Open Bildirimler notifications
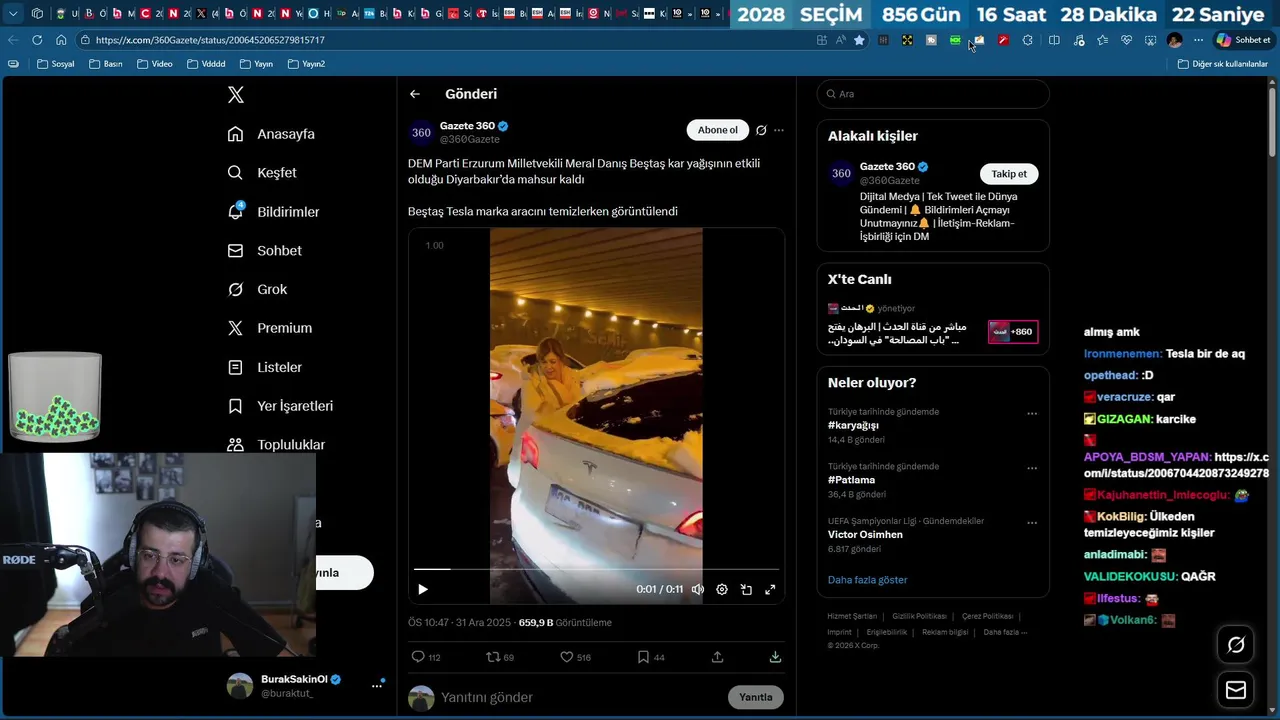Image resolution: width=1280 pixels, height=720 pixels. click(273, 212)
